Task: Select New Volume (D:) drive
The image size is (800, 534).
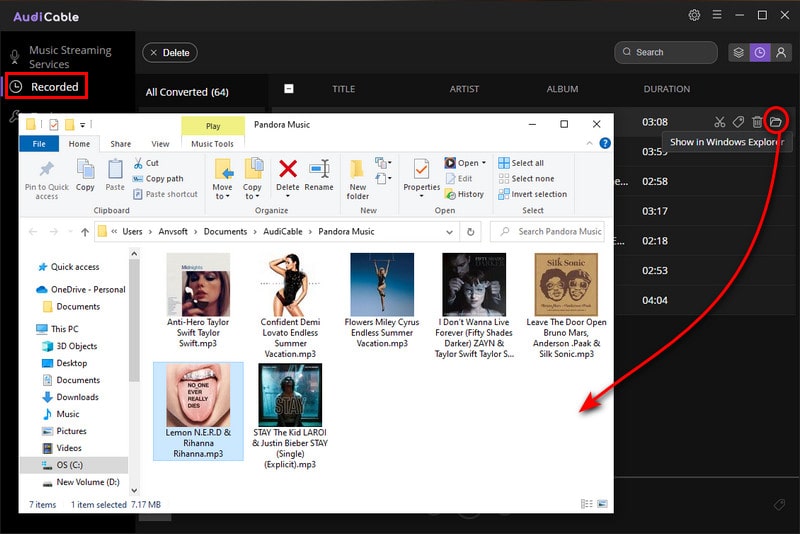Action: (81, 482)
